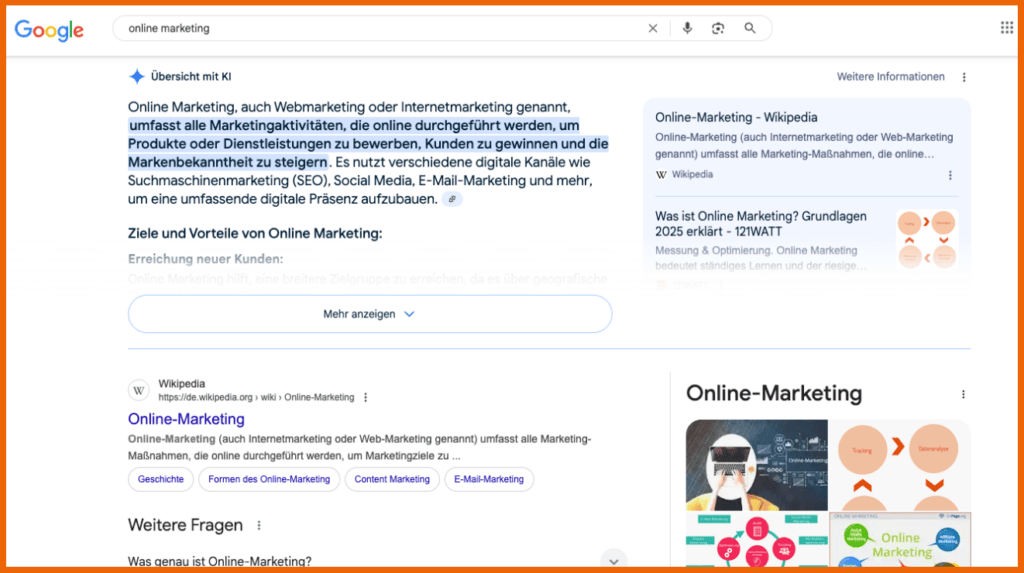Open the green Online Marketing graphic image
Screen dimensions: 1024x573
pos(900,540)
